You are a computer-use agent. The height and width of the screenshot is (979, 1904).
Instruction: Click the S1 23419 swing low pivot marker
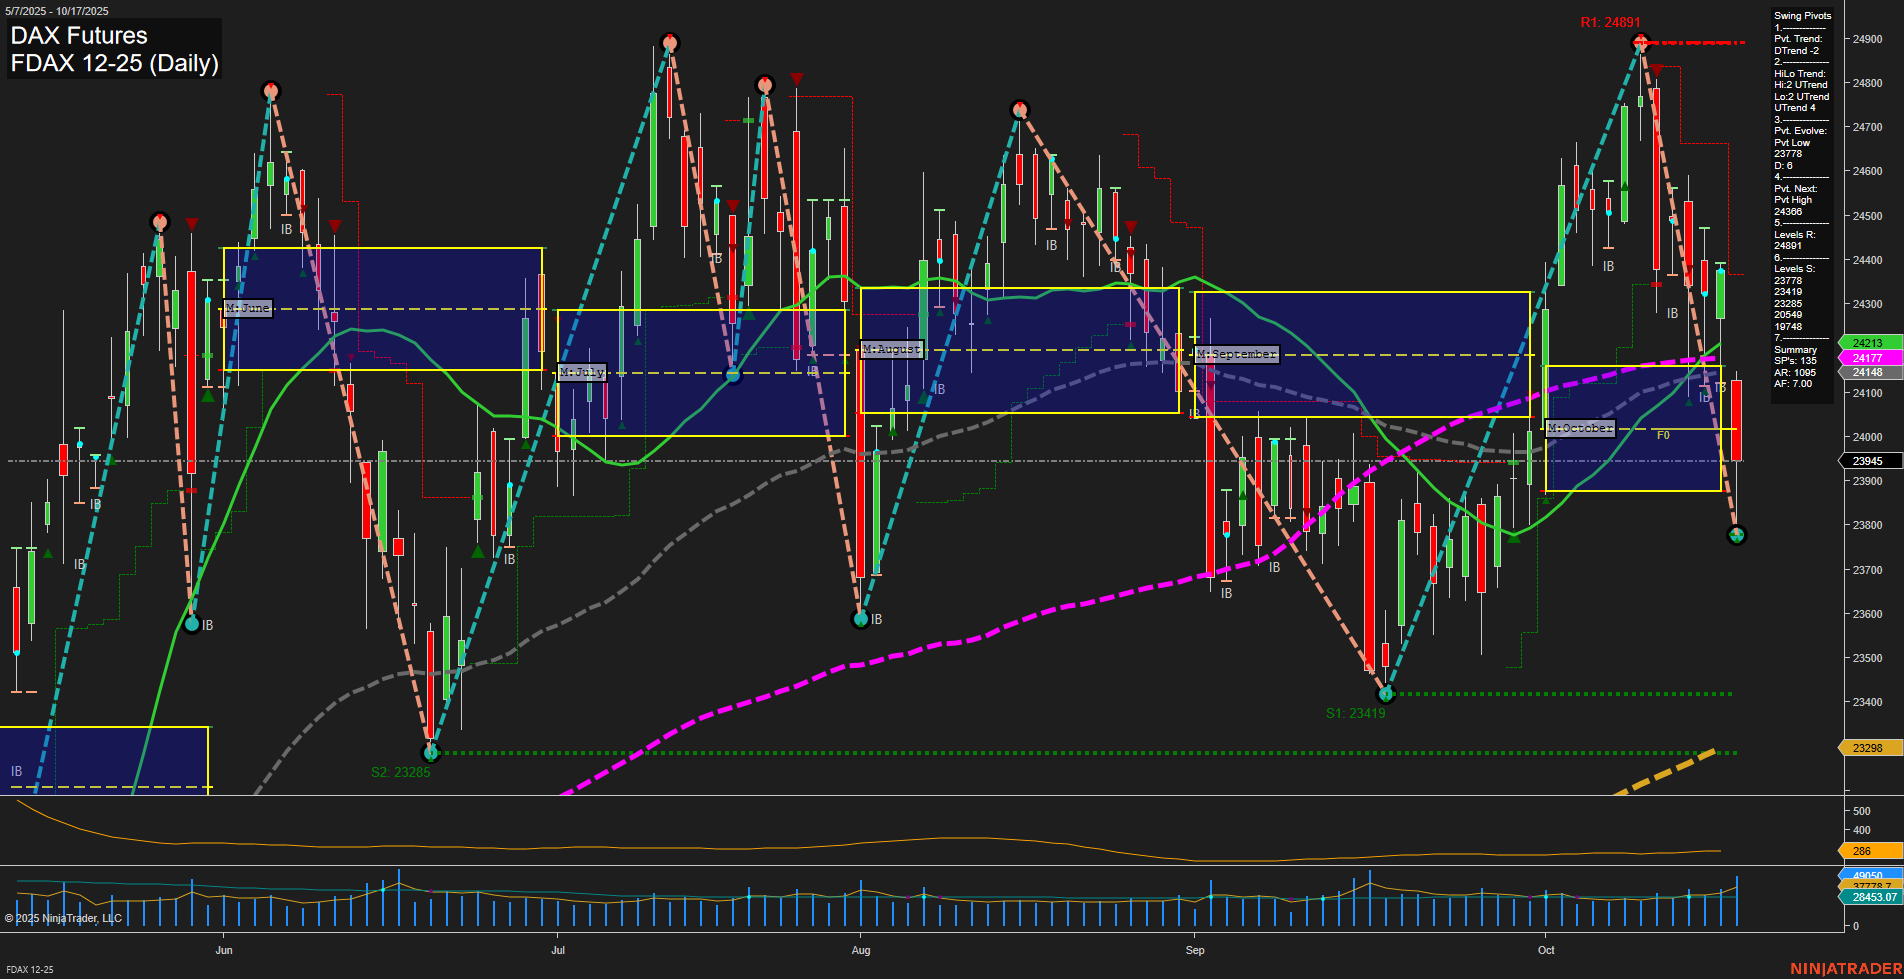pos(1386,693)
